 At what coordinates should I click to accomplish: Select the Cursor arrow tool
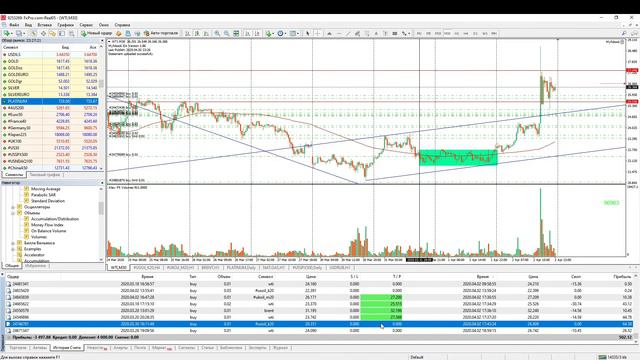coord(308,33)
